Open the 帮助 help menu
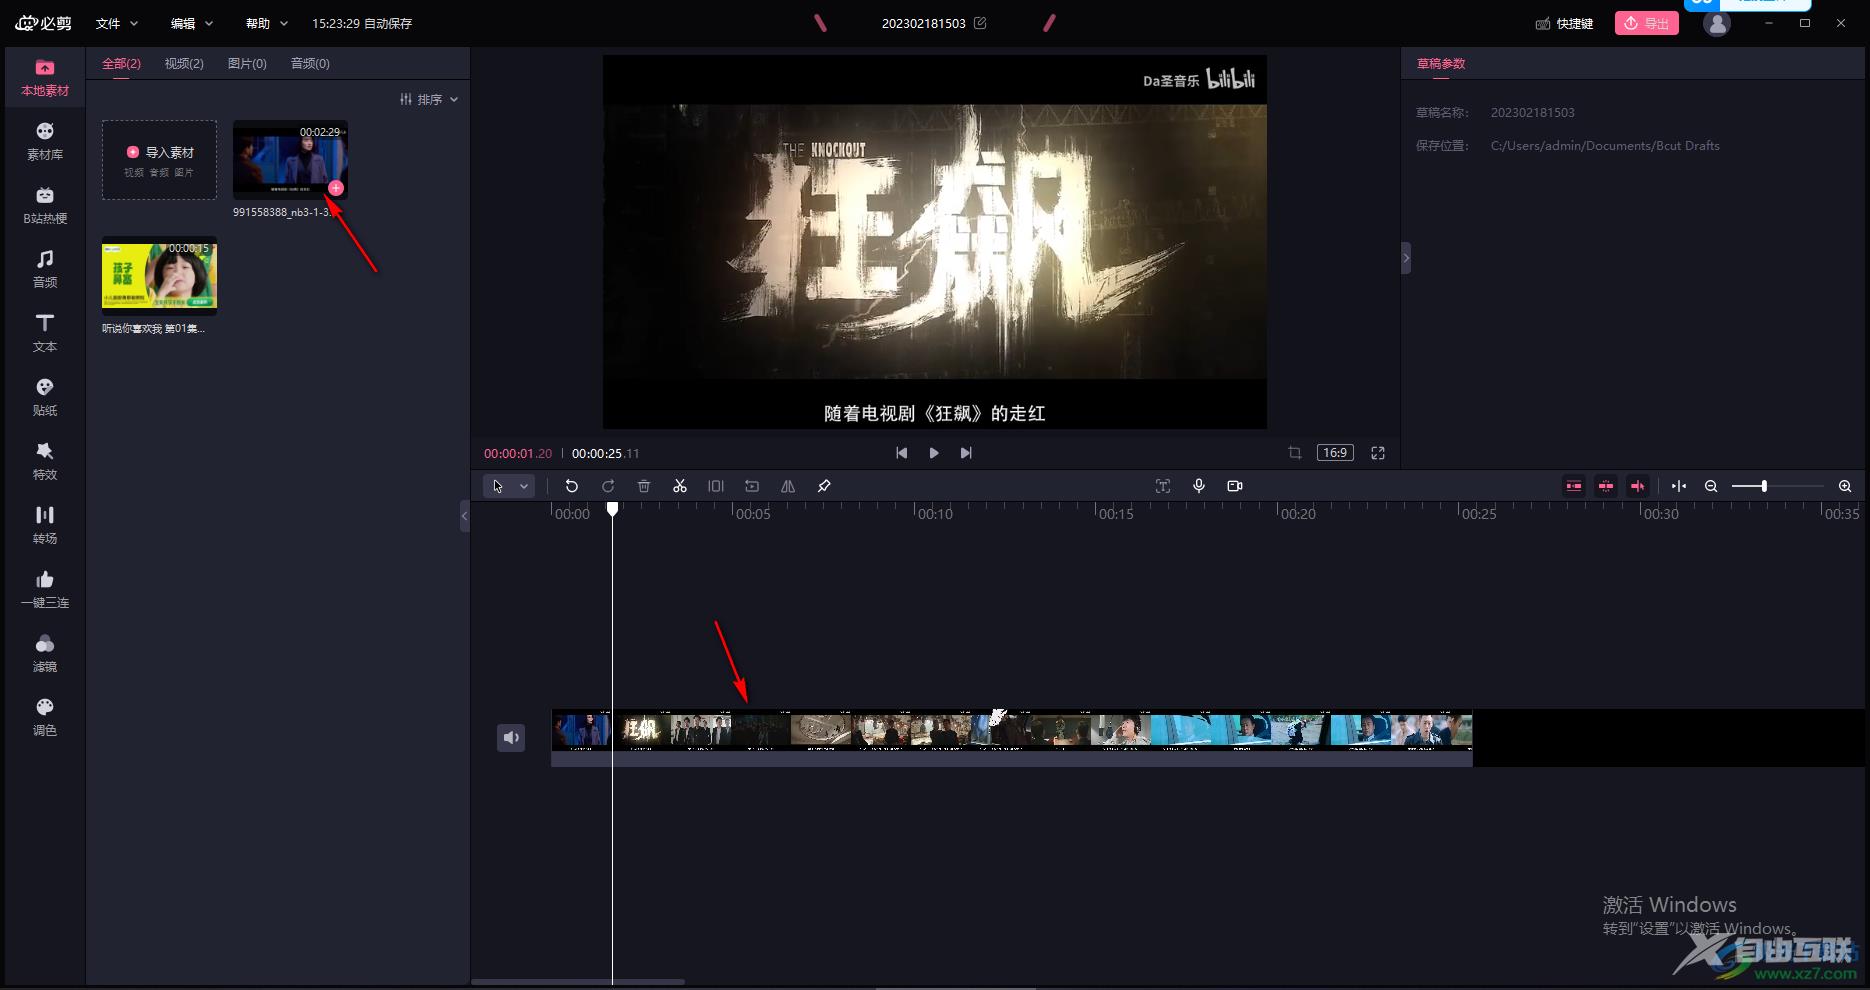1870x990 pixels. [267, 23]
